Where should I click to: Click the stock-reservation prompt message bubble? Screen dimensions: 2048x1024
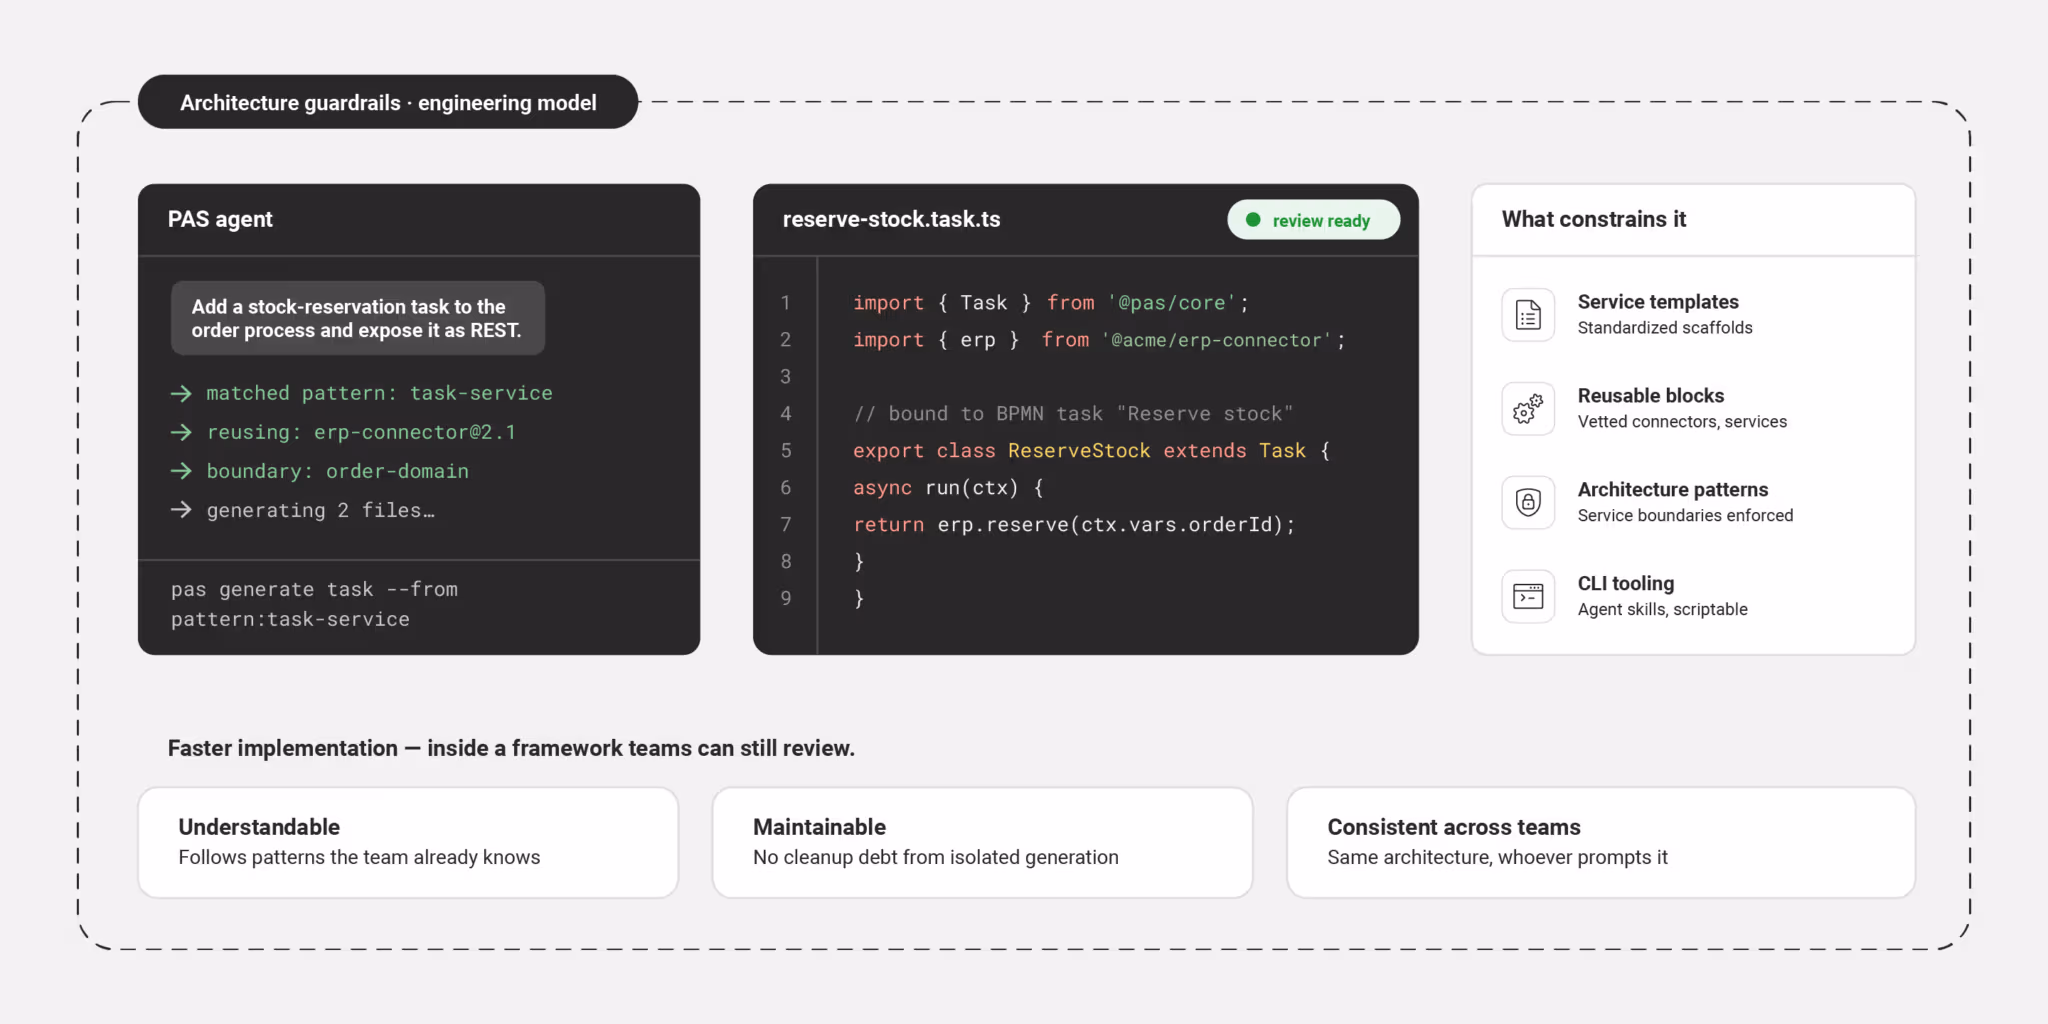click(358, 318)
